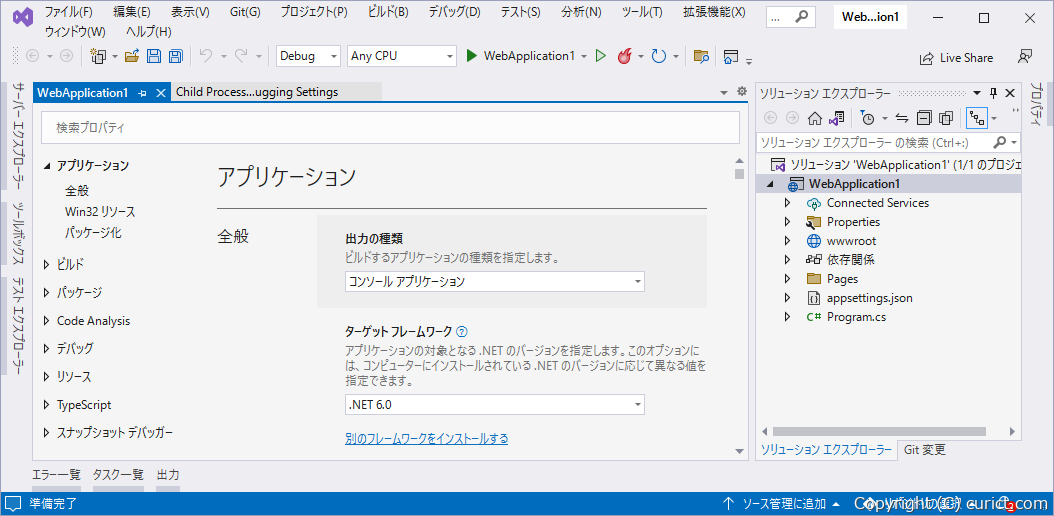Click the Find in Files folder icon

tap(701, 56)
